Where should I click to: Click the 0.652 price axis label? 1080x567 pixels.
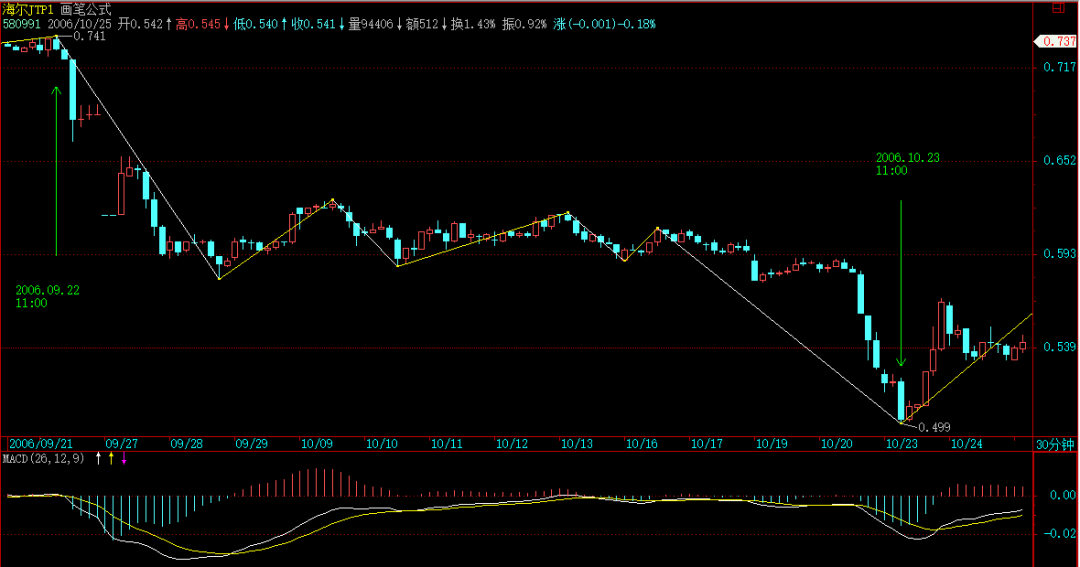click(1059, 161)
